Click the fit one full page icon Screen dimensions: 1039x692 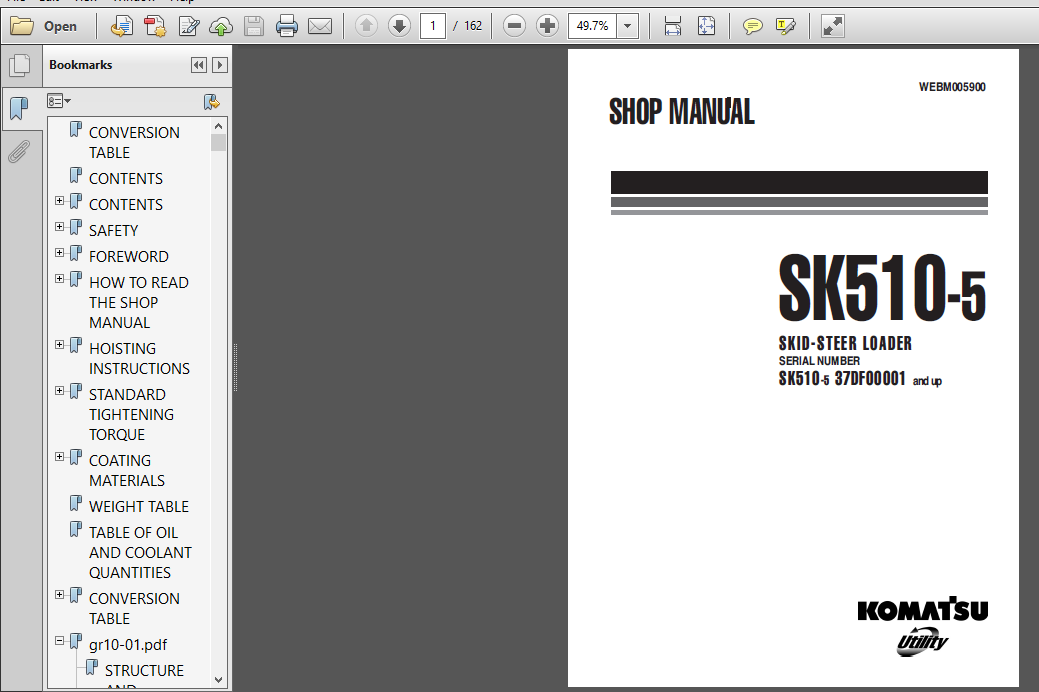coord(706,27)
